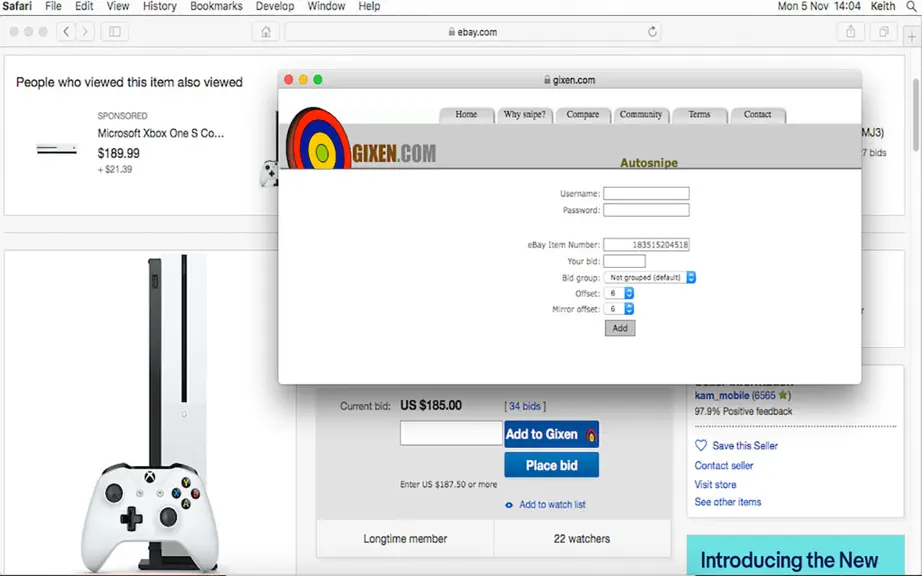The width and height of the screenshot is (922, 576).
Task: Open the sponsored Xbox One S thumbnail
Action: point(56,150)
